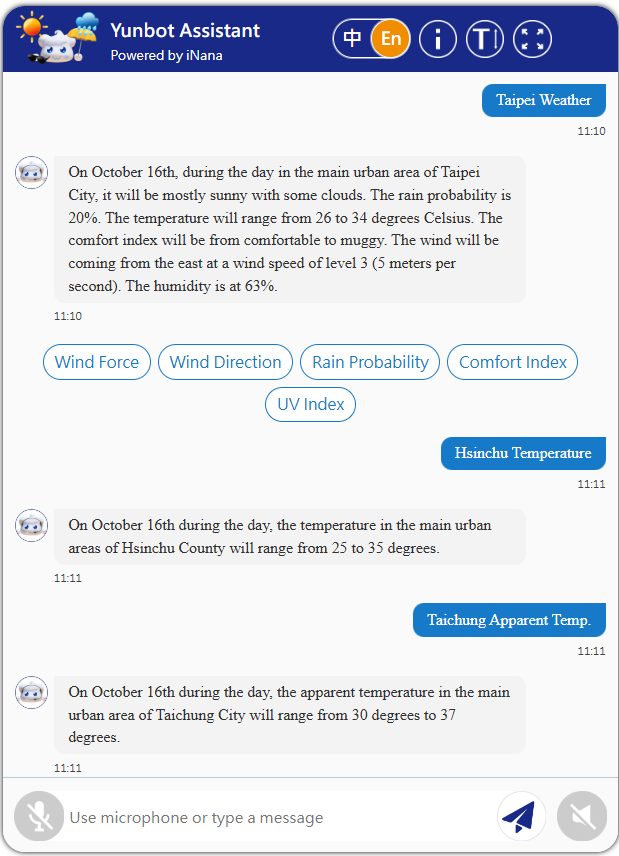Switch language to Chinese (中)
Image resolution: width=619 pixels, height=856 pixels.
click(x=353, y=39)
